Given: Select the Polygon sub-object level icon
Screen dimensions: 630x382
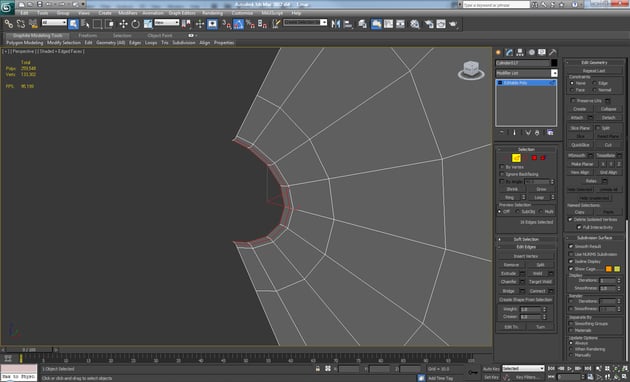Looking at the screenshot, I should pos(534,158).
